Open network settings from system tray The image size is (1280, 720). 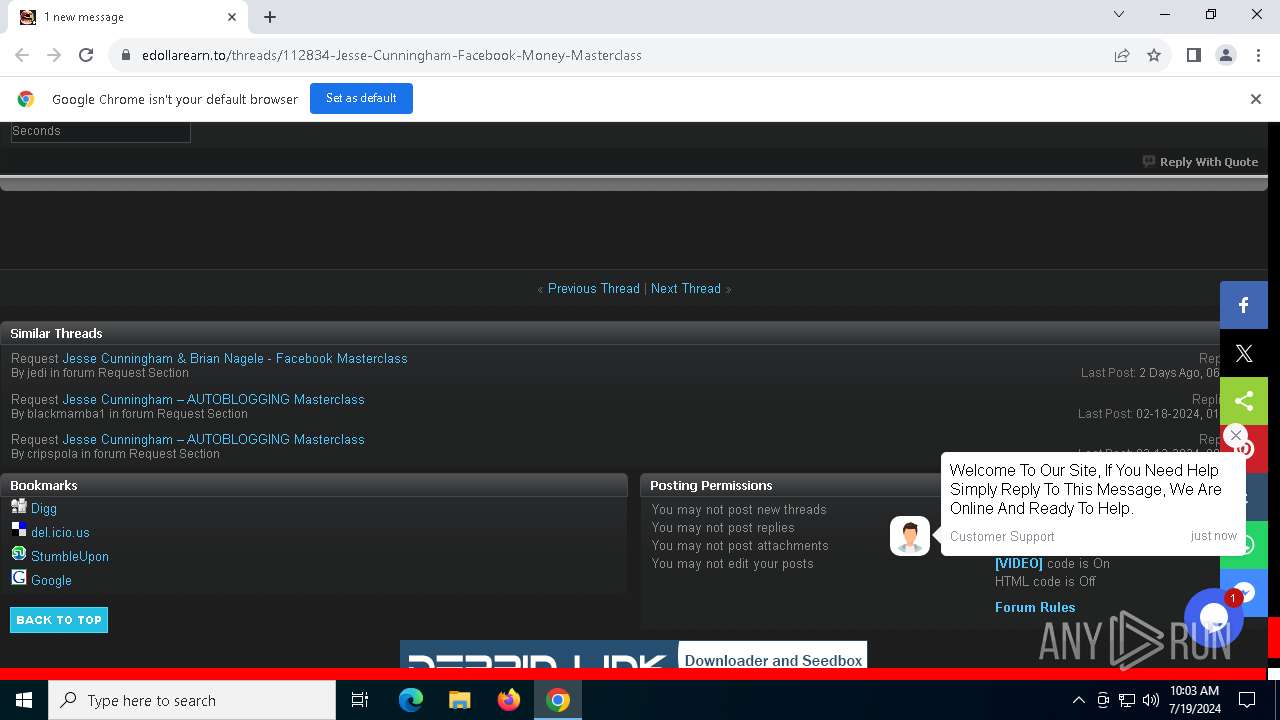(x=1127, y=700)
